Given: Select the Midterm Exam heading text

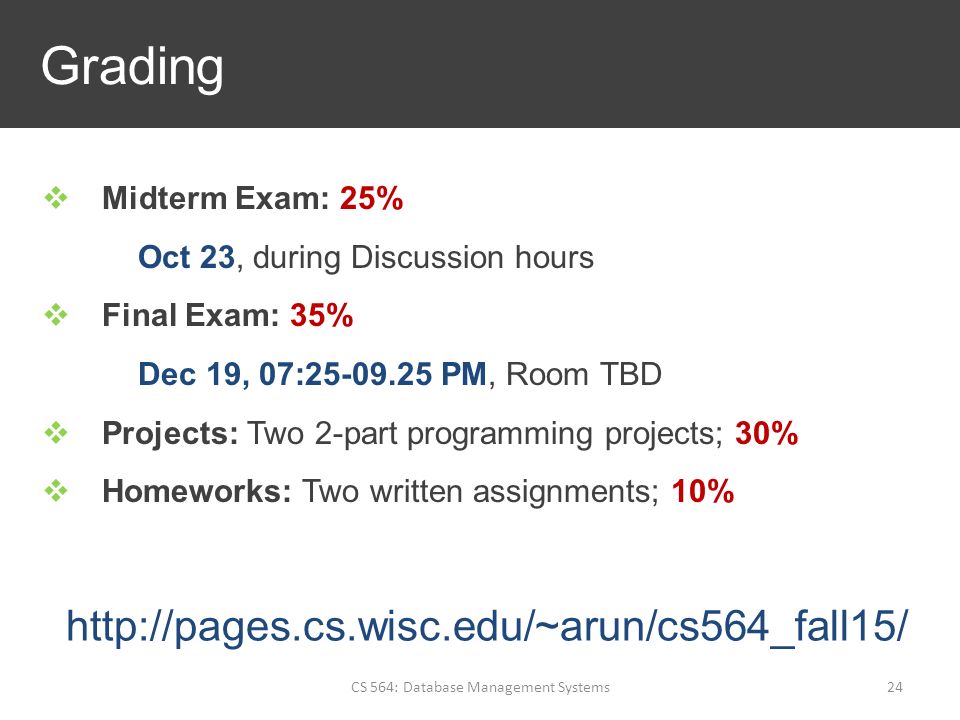Looking at the screenshot, I should coord(216,198).
